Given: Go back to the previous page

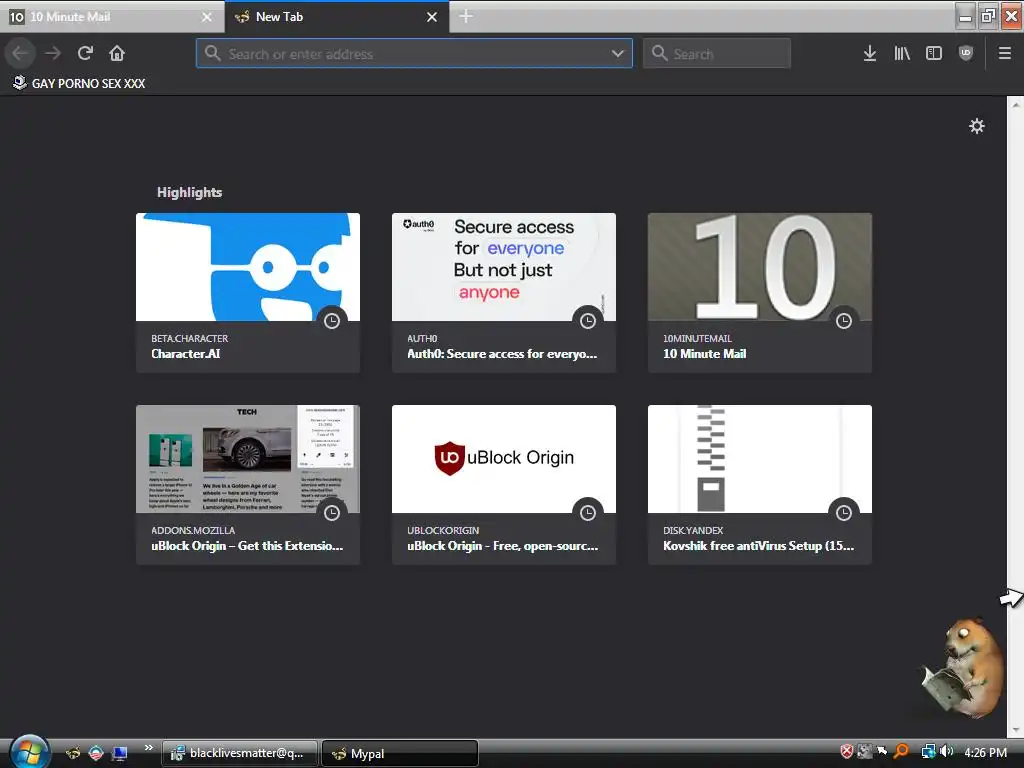Looking at the screenshot, I should coord(20,53).
